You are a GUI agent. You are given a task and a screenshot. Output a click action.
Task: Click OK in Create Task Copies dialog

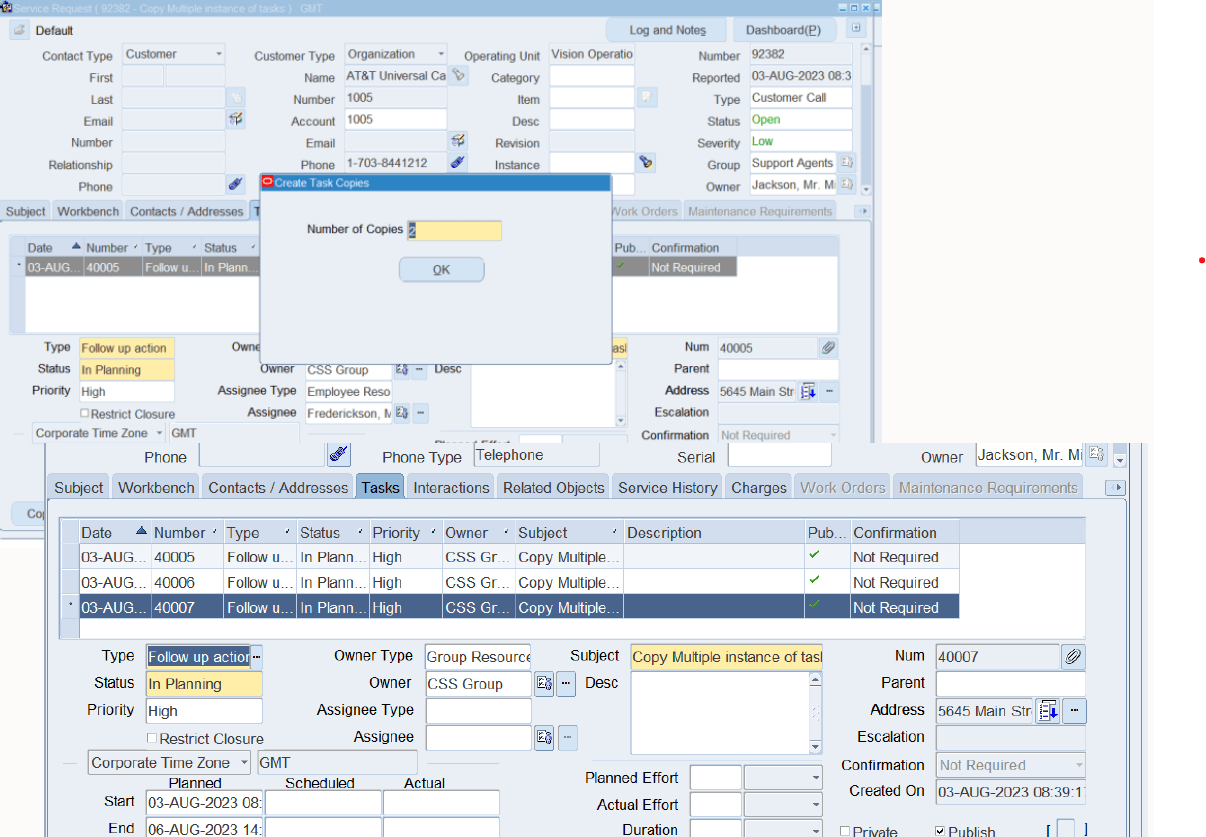pos(441,270)
